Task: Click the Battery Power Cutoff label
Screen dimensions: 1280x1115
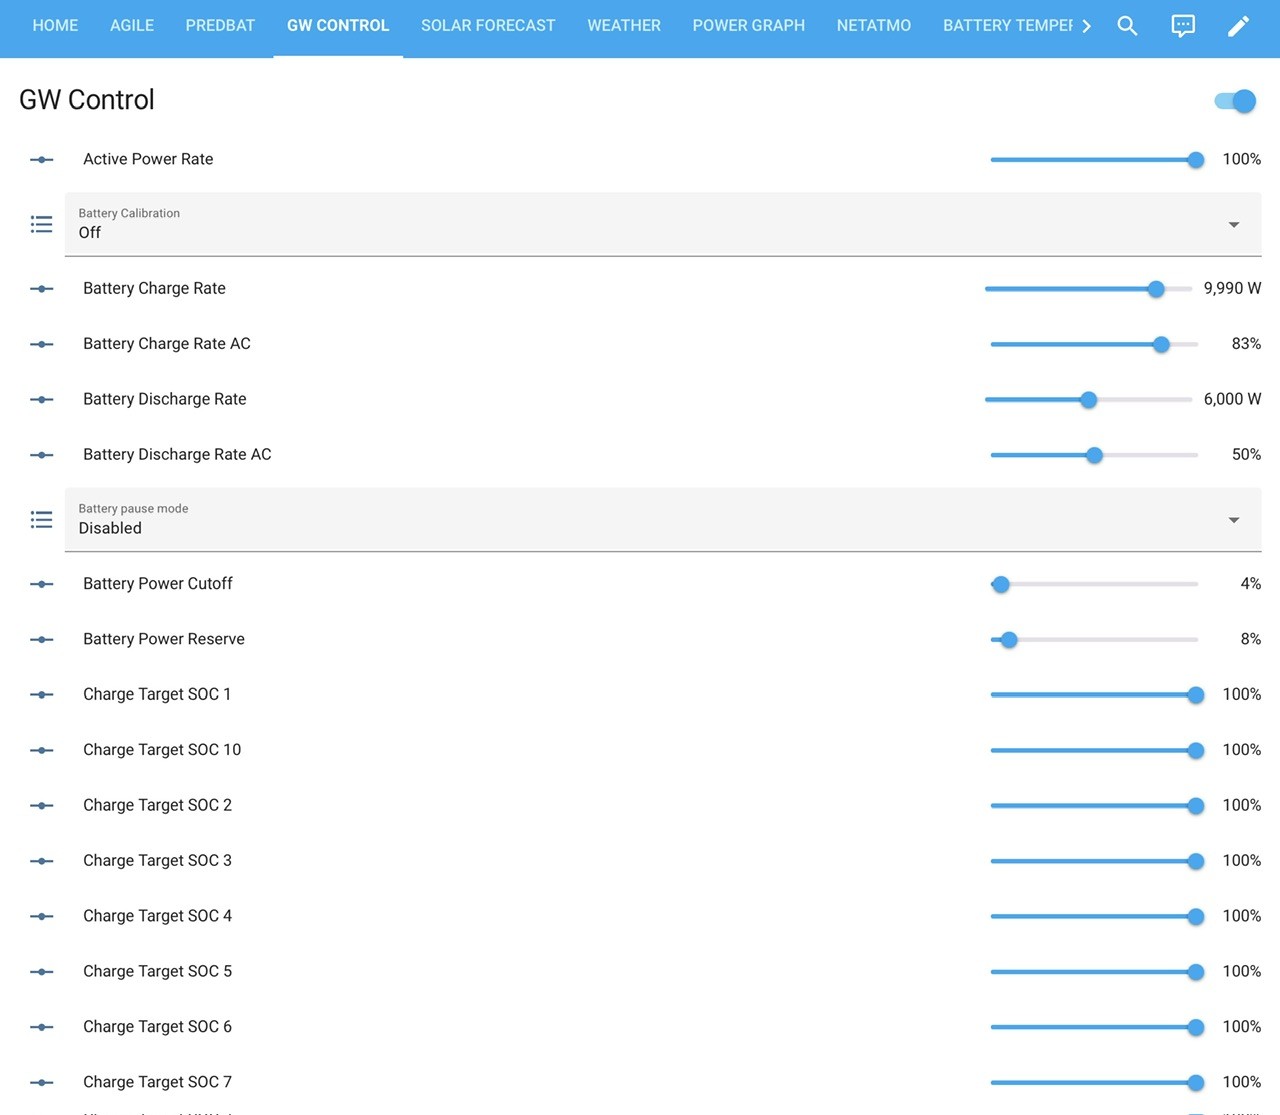Action: 158,584
